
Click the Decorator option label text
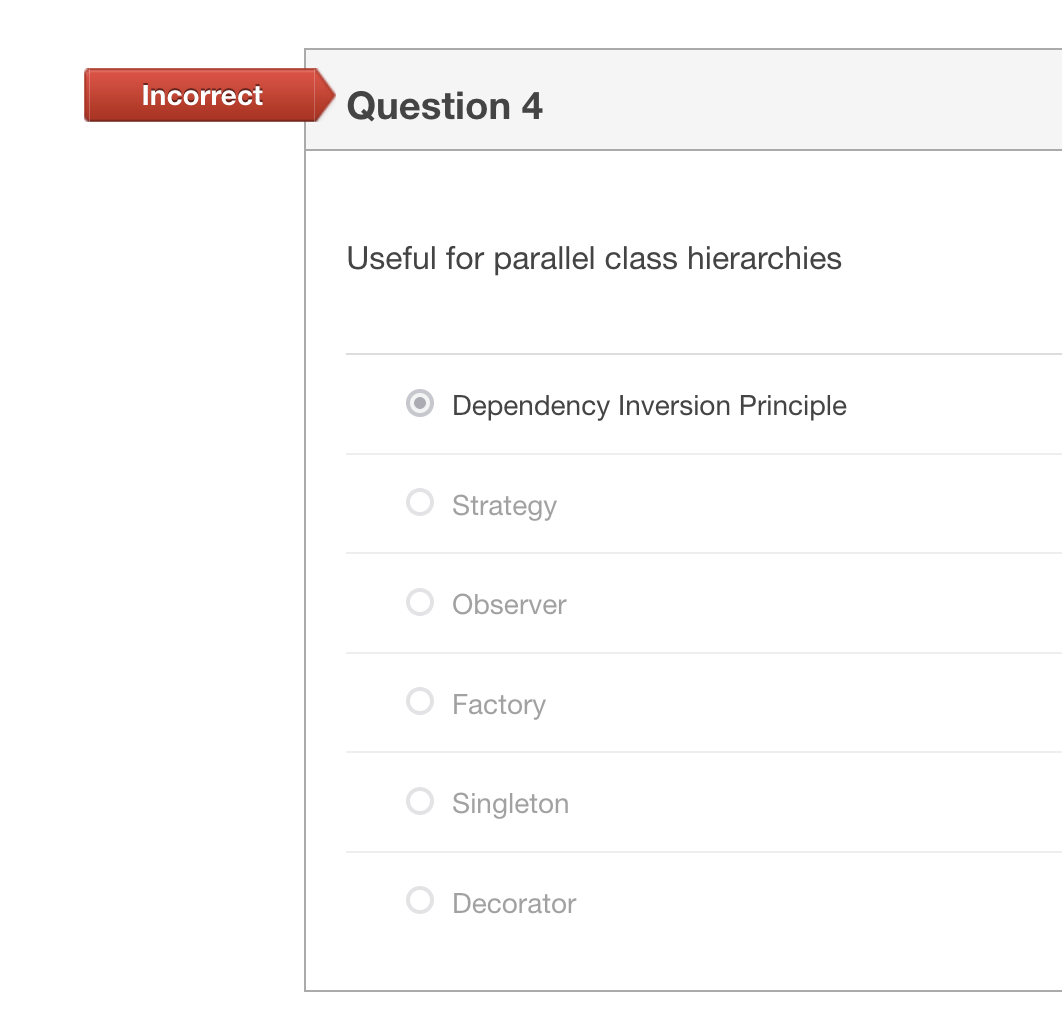click(x=513, y=903)
